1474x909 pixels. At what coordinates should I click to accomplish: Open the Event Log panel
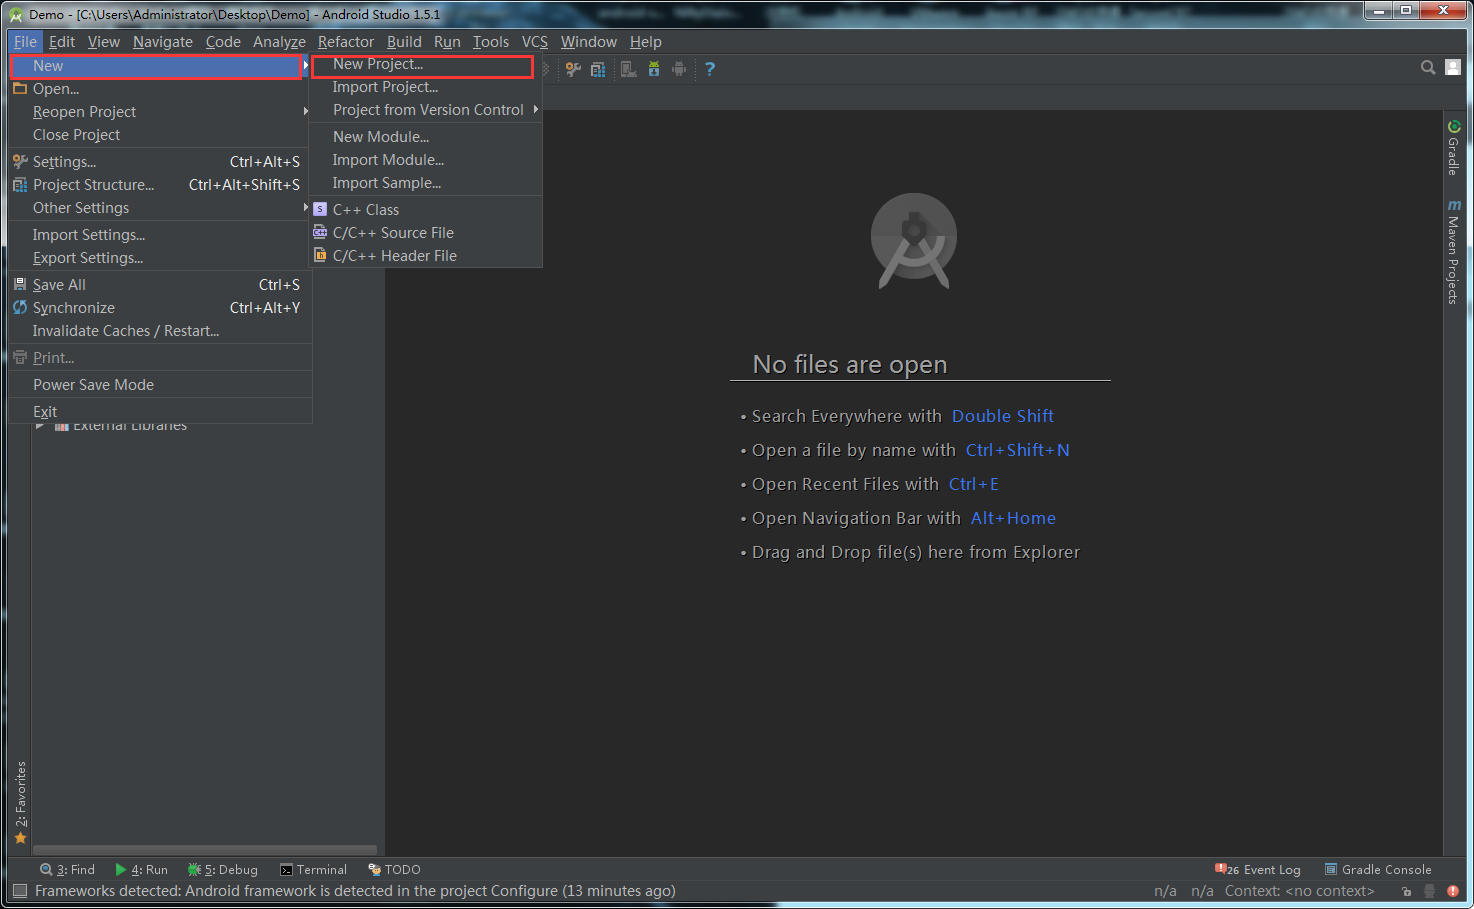(x=1259, y=870)
